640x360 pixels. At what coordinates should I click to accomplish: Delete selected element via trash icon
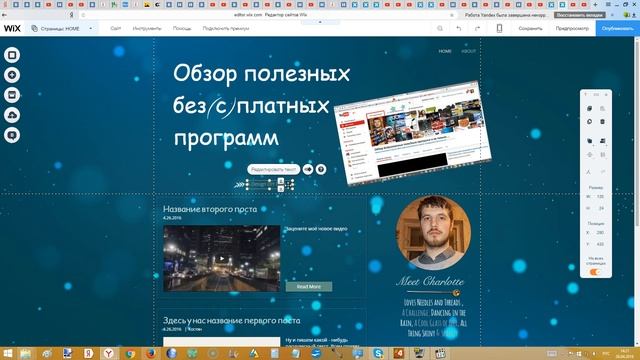(x=602, y=122)
